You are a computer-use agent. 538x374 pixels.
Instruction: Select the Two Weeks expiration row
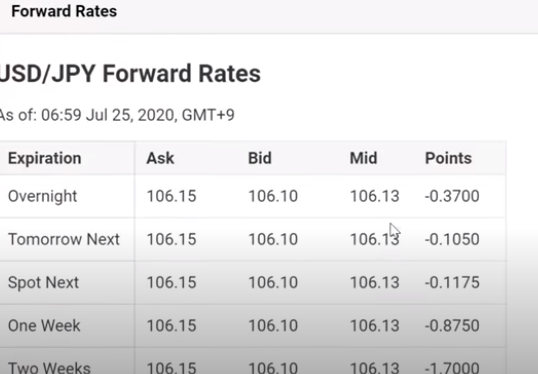[253, 361]
